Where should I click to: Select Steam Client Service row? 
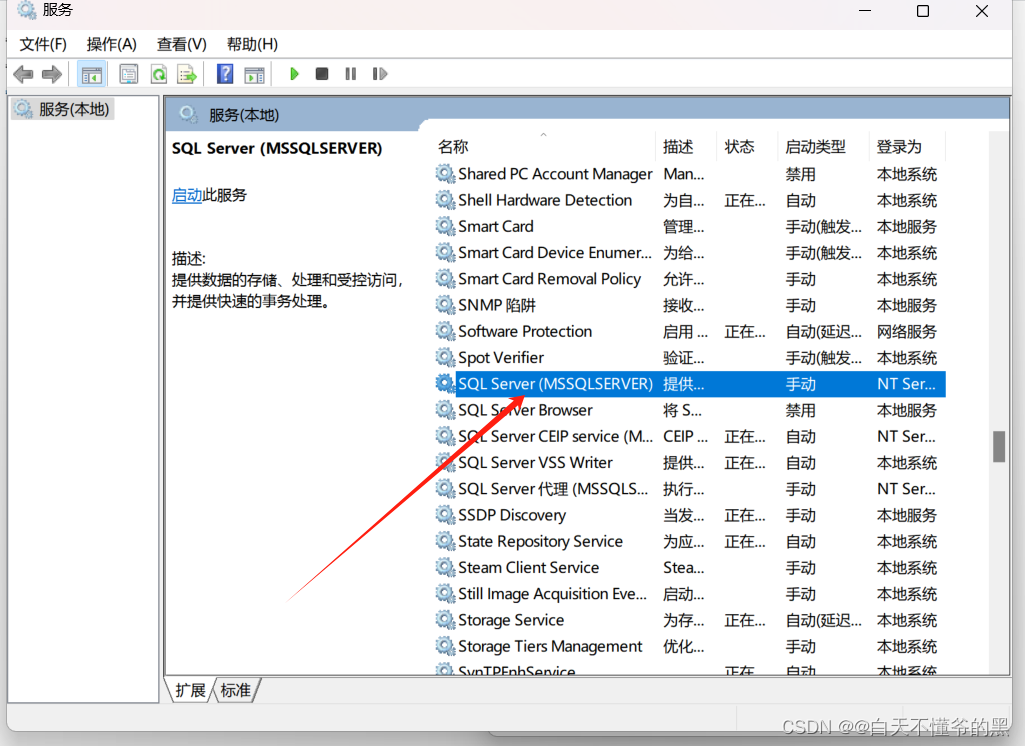(x=690, y=568)
